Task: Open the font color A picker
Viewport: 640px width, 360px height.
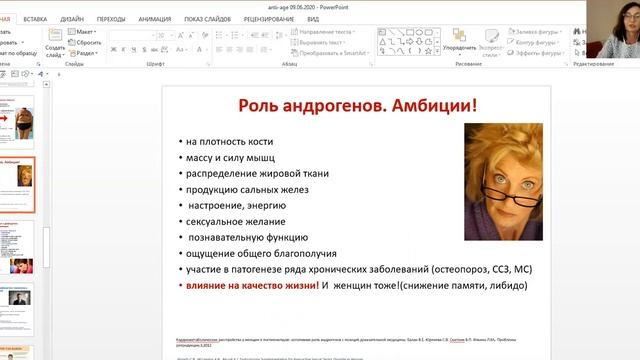Action: (200, 50)
